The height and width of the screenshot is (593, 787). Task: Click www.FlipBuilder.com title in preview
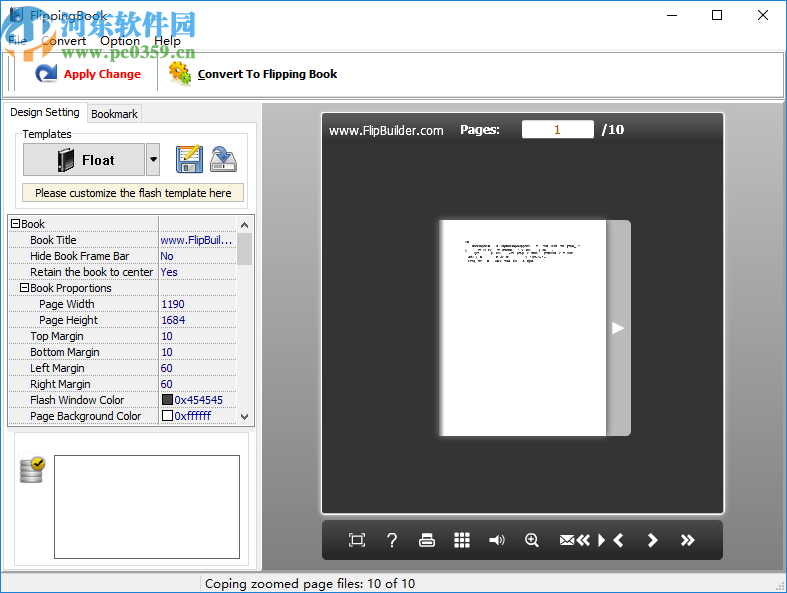386,131
